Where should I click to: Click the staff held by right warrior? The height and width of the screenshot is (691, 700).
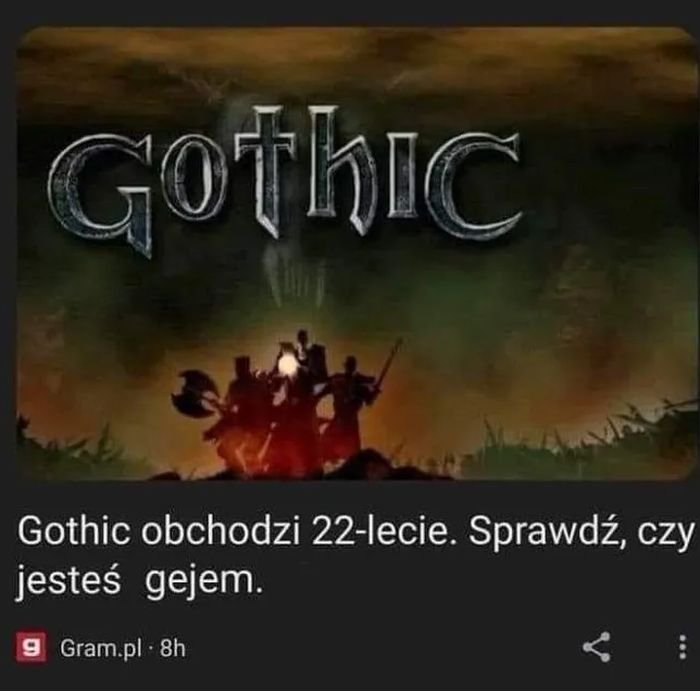pyautogui.click(x=386, y=364)
